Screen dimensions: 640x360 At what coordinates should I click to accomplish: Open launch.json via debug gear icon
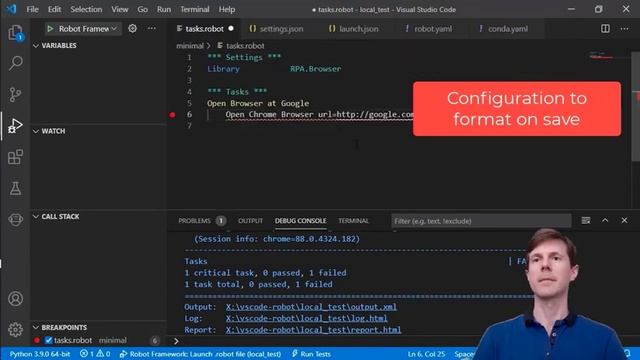tap(132, 29)
